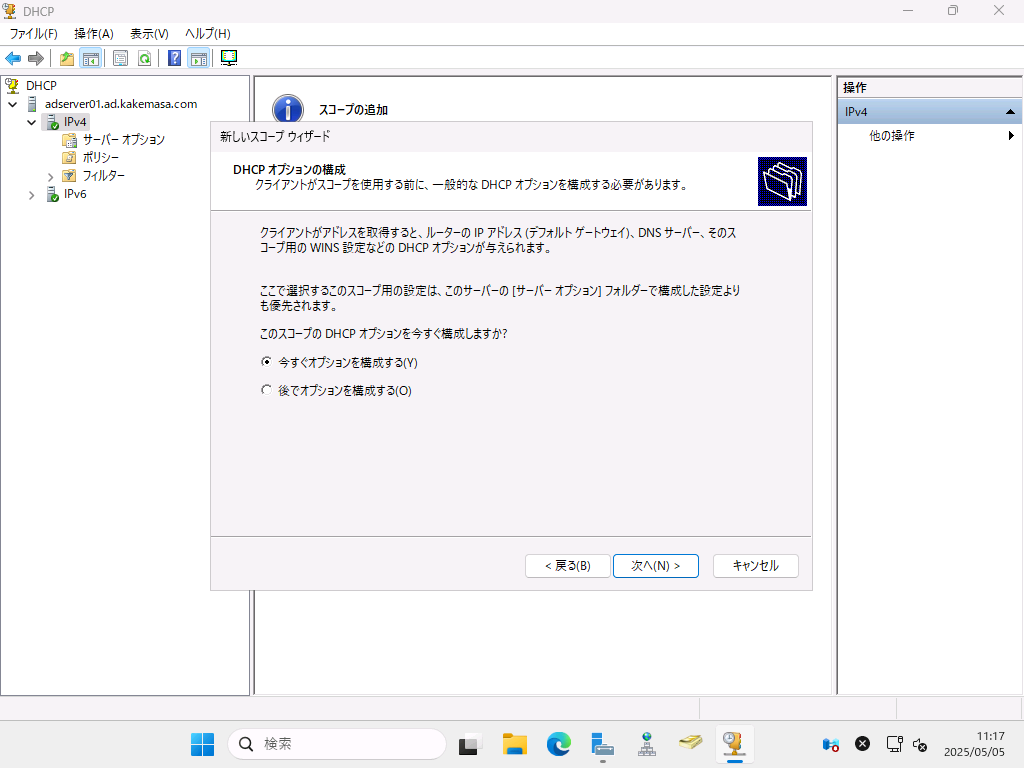Image resolution: width=1024 pixels, height=768 pixels.
Task: Click the blue Back arrow in toolbar
Action: click(x=13, y=58)
